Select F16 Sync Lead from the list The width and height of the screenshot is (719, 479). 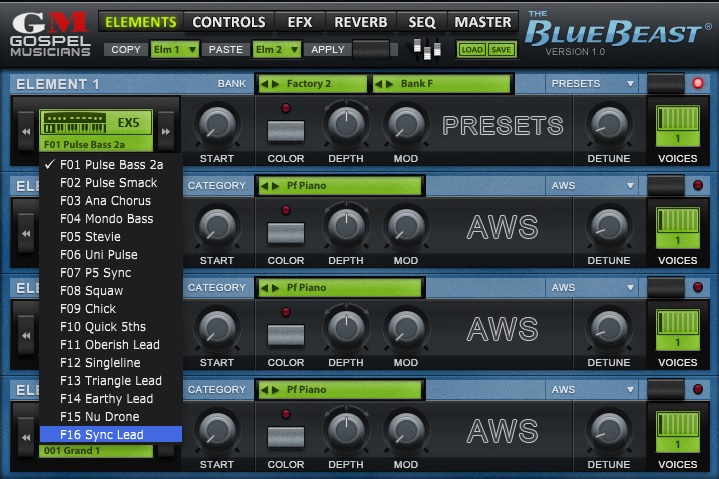point(111,435)
